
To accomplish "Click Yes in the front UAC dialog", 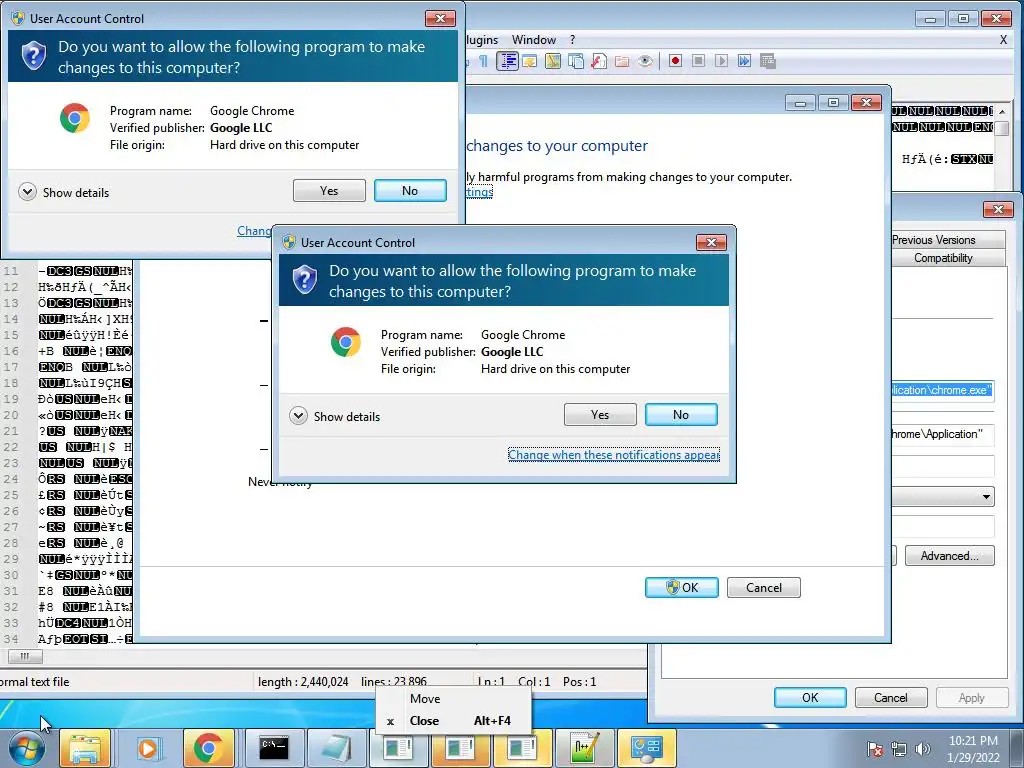I will [x=600, y=415].
